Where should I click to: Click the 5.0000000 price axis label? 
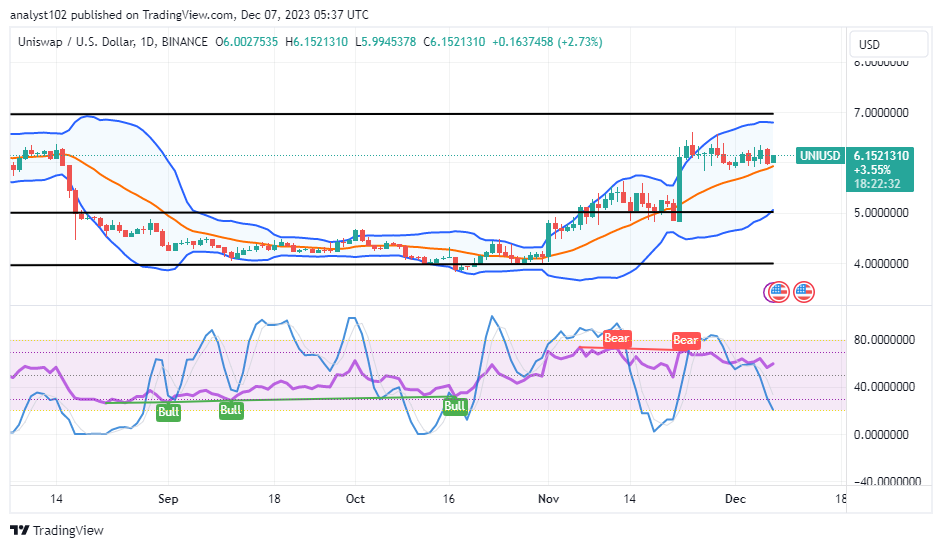881,213
